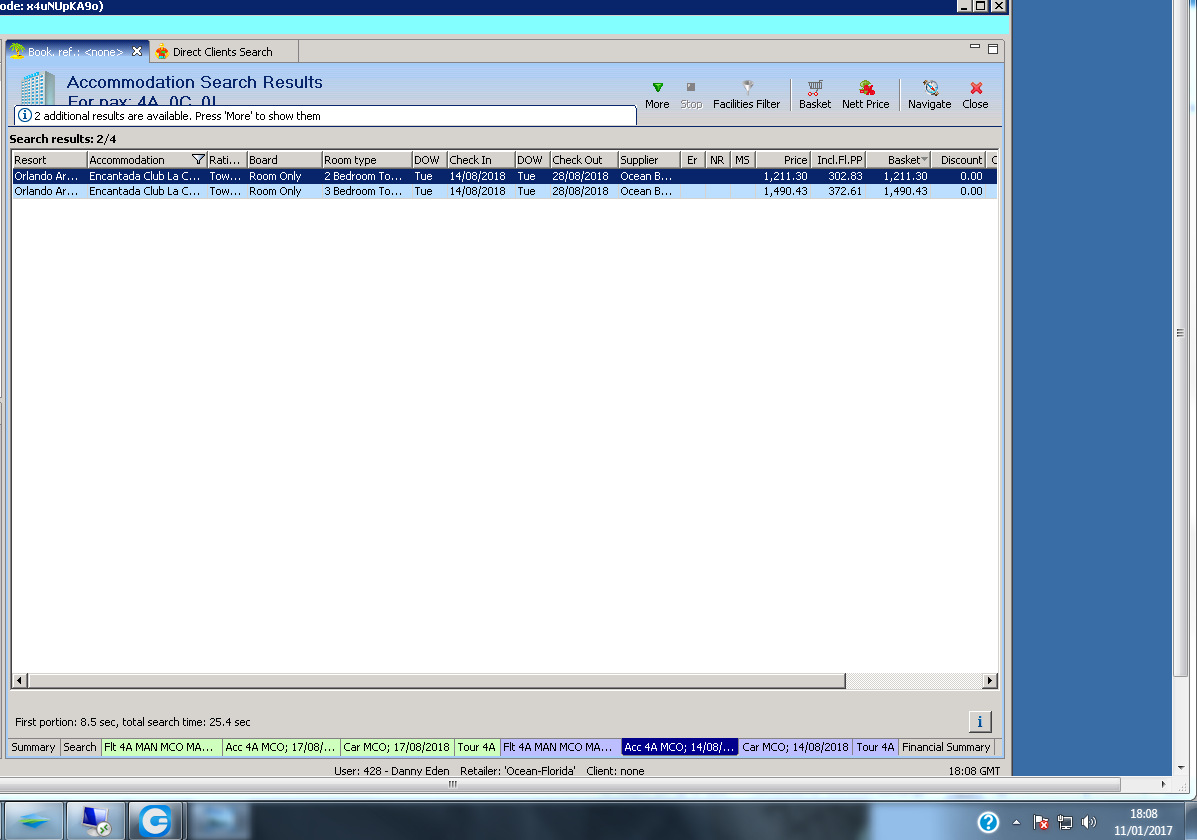Screen dimensions: 1197x840
Task: Select the 2 Bedroom To... result row
Action: 505,176
